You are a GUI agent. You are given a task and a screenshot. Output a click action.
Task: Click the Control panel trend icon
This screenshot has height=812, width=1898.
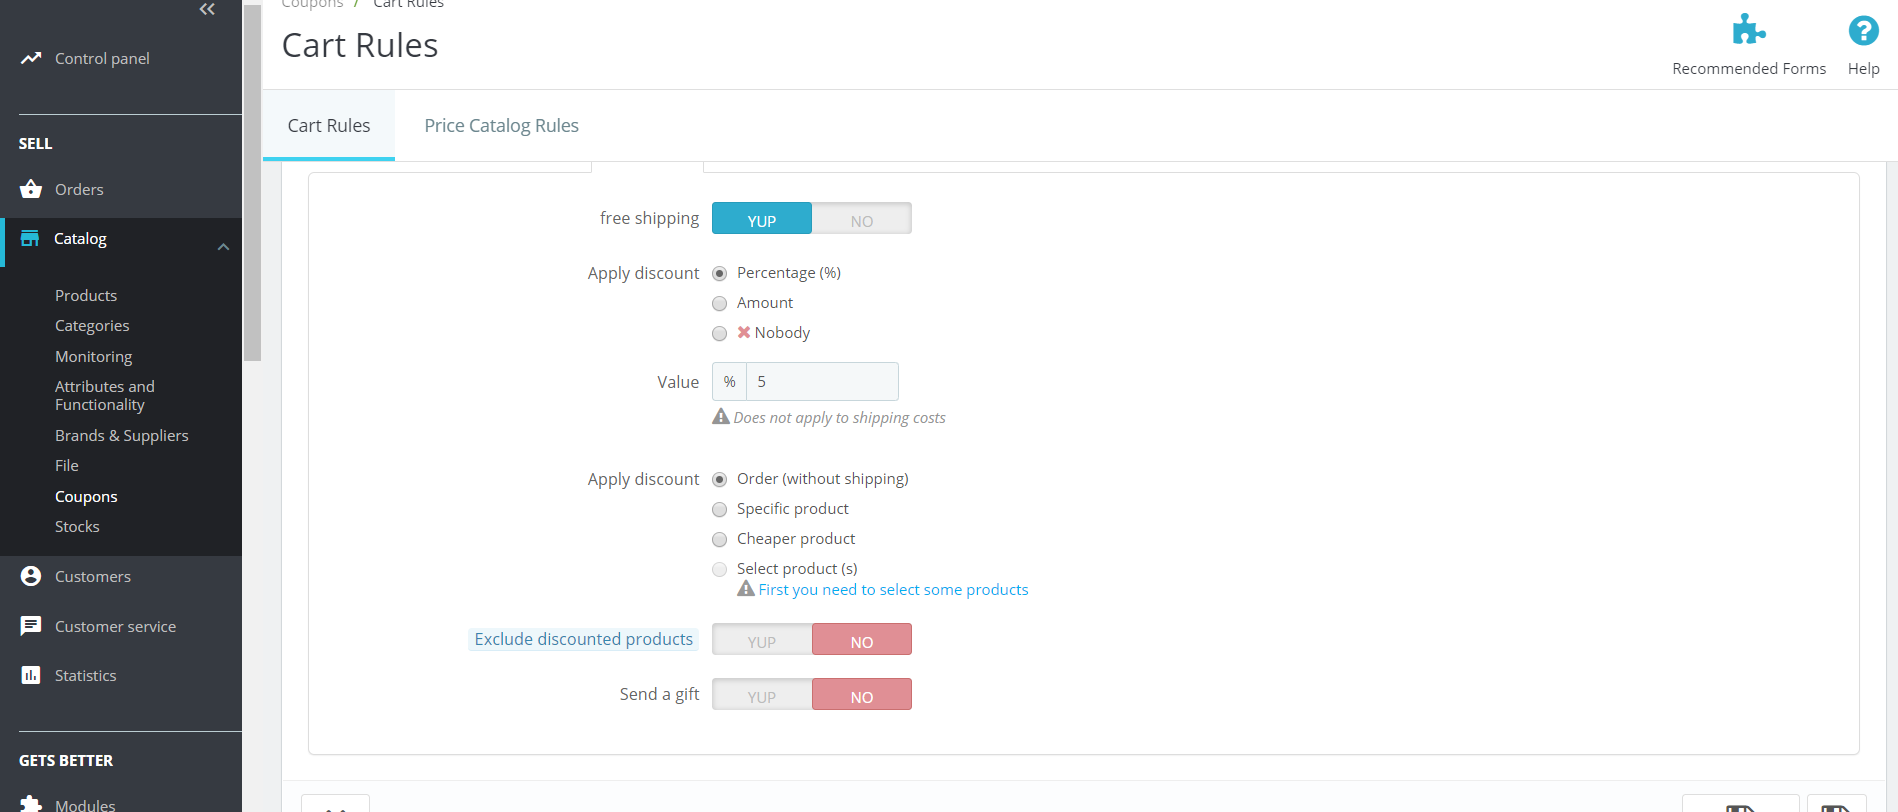click(x=31, y=58)
